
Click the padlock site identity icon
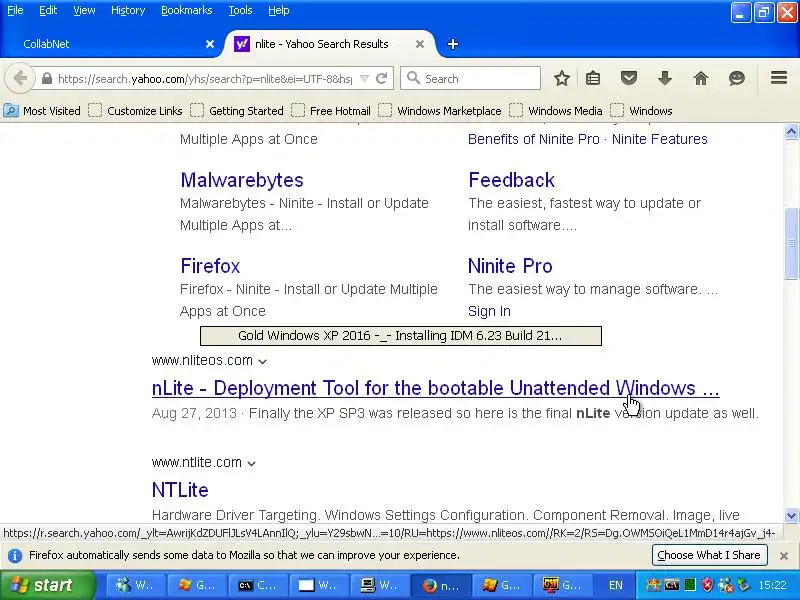pyautogui.click(x=47, y=79)
